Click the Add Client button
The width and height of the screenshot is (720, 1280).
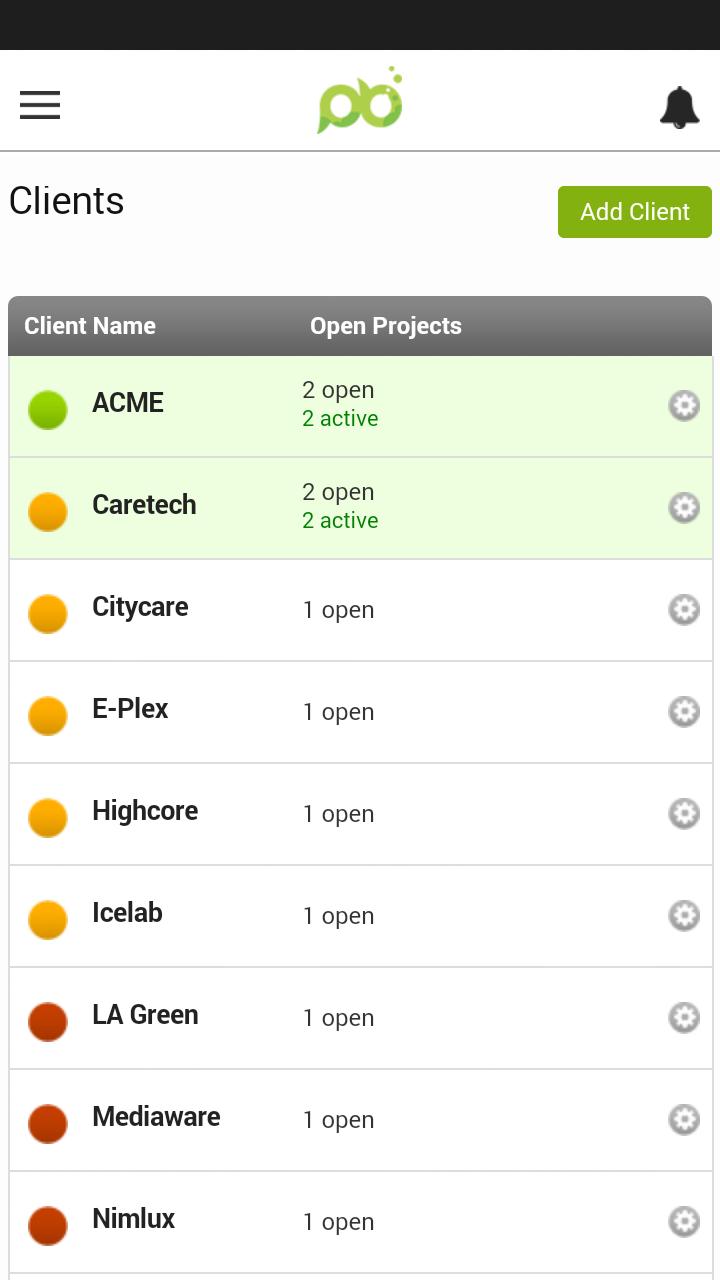(635, 212)
